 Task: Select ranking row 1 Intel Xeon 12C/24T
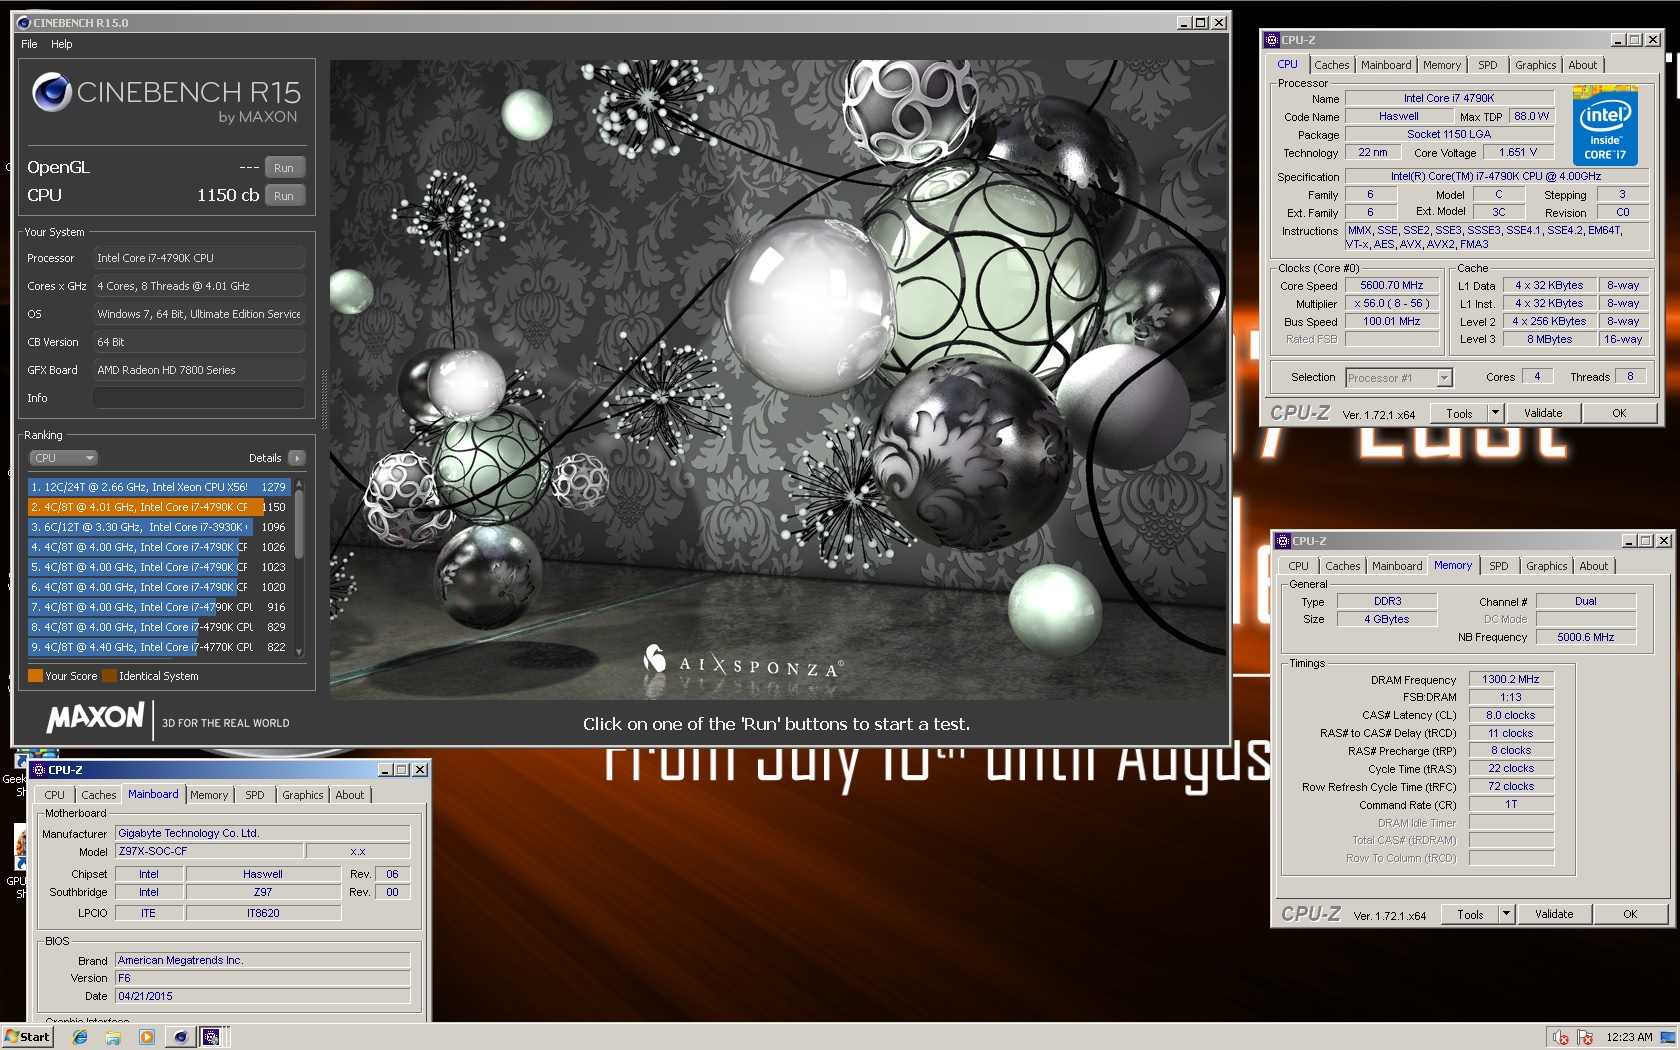point(158,487)
